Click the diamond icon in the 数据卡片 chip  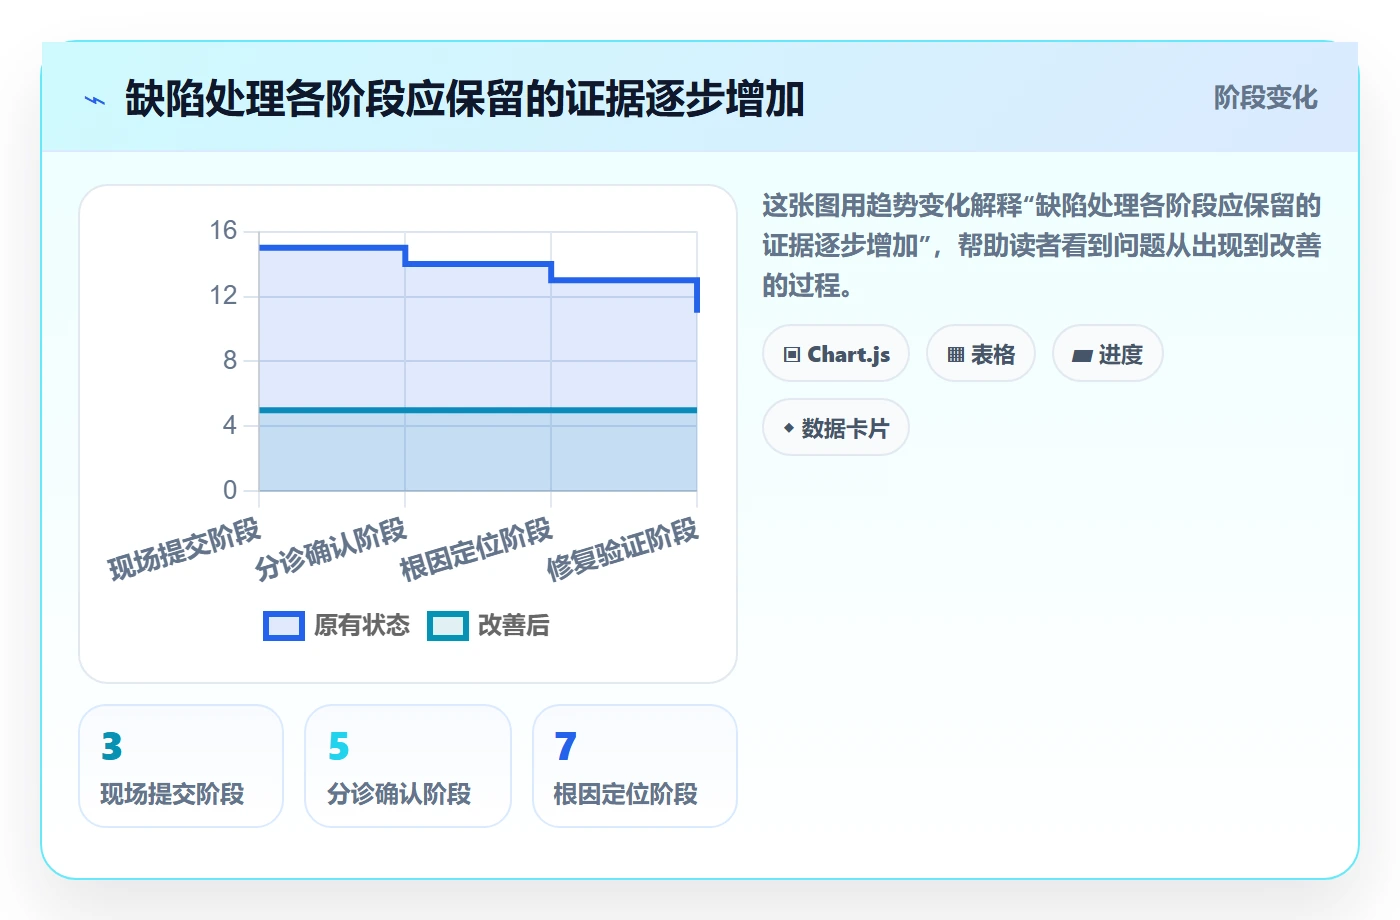[x=789, y=428]
